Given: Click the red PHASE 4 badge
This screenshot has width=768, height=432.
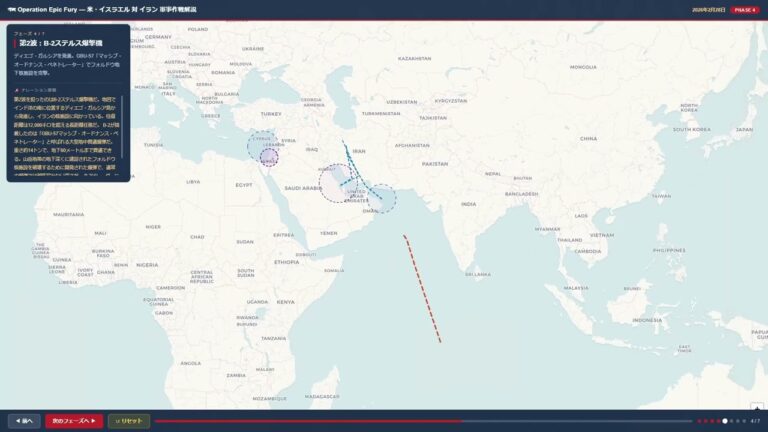Looking at the screenshot, I should pos(744,9).
